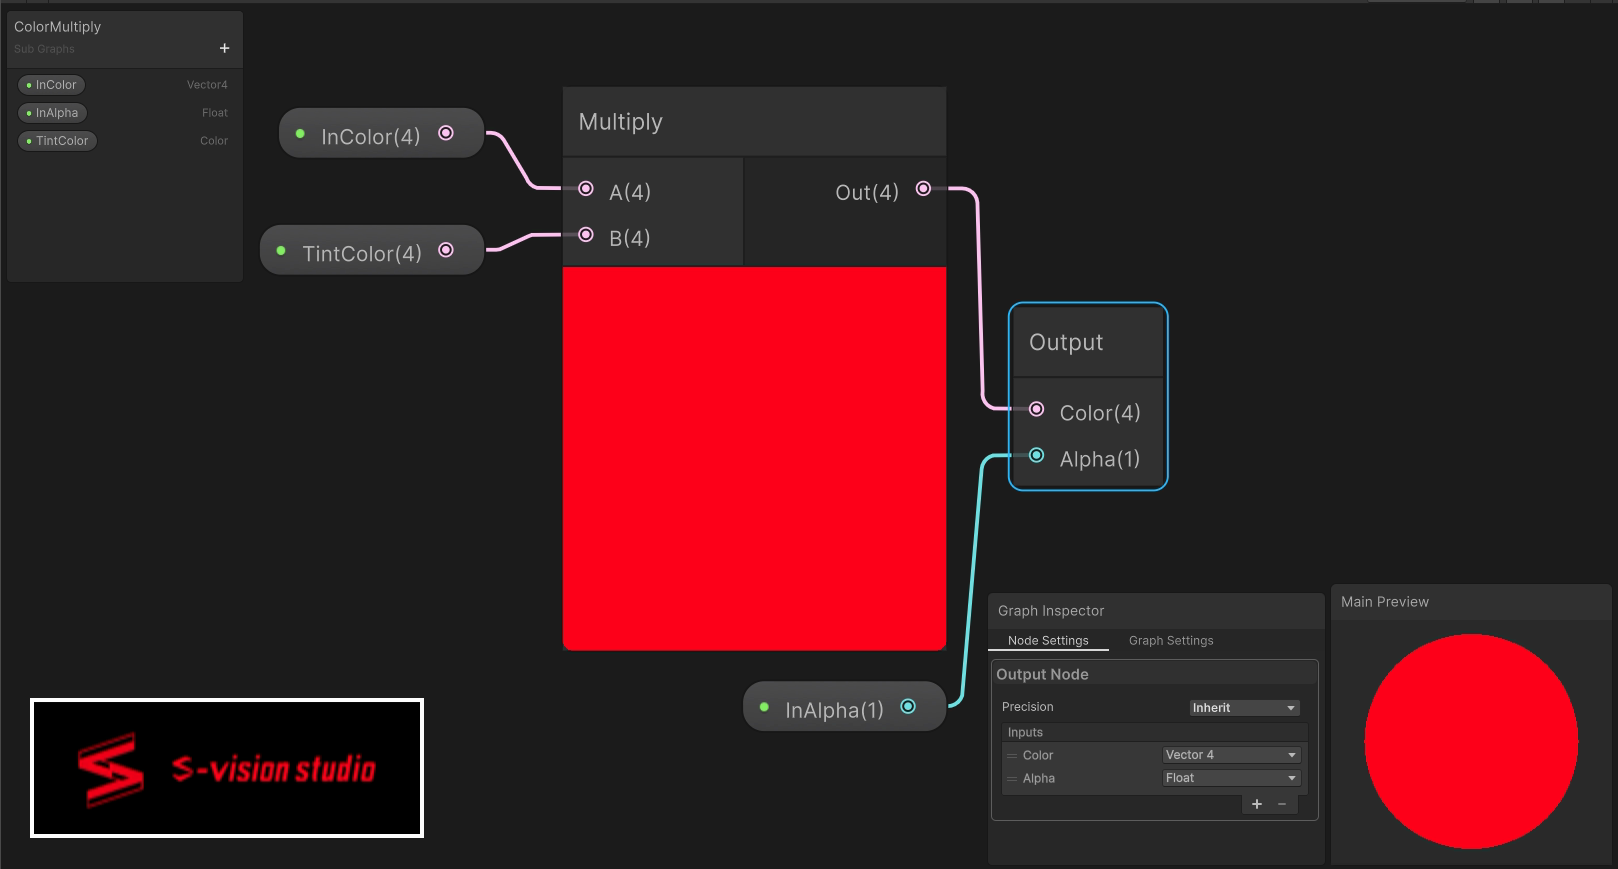Switch to the Node Settings tab
Image resolution: width=1618 pixels, height=869 pixels.
1048,640
